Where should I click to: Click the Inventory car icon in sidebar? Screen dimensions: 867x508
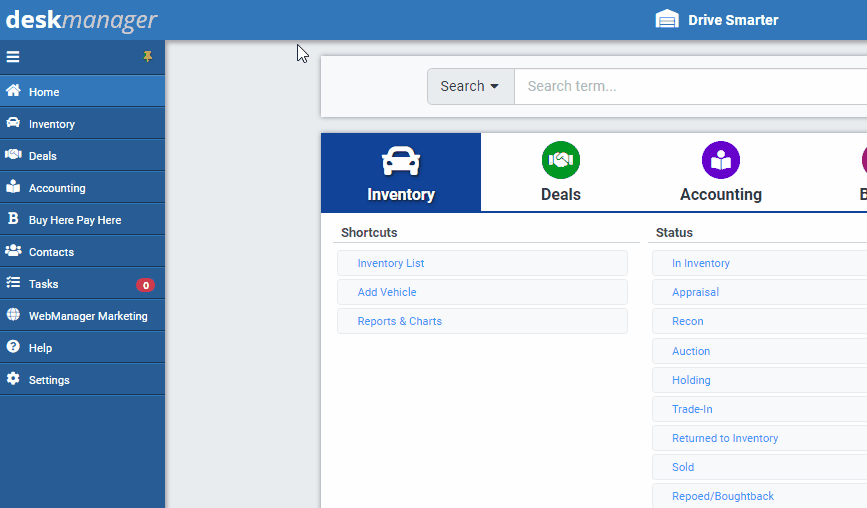pyautogui.click(x=13, y=123)
